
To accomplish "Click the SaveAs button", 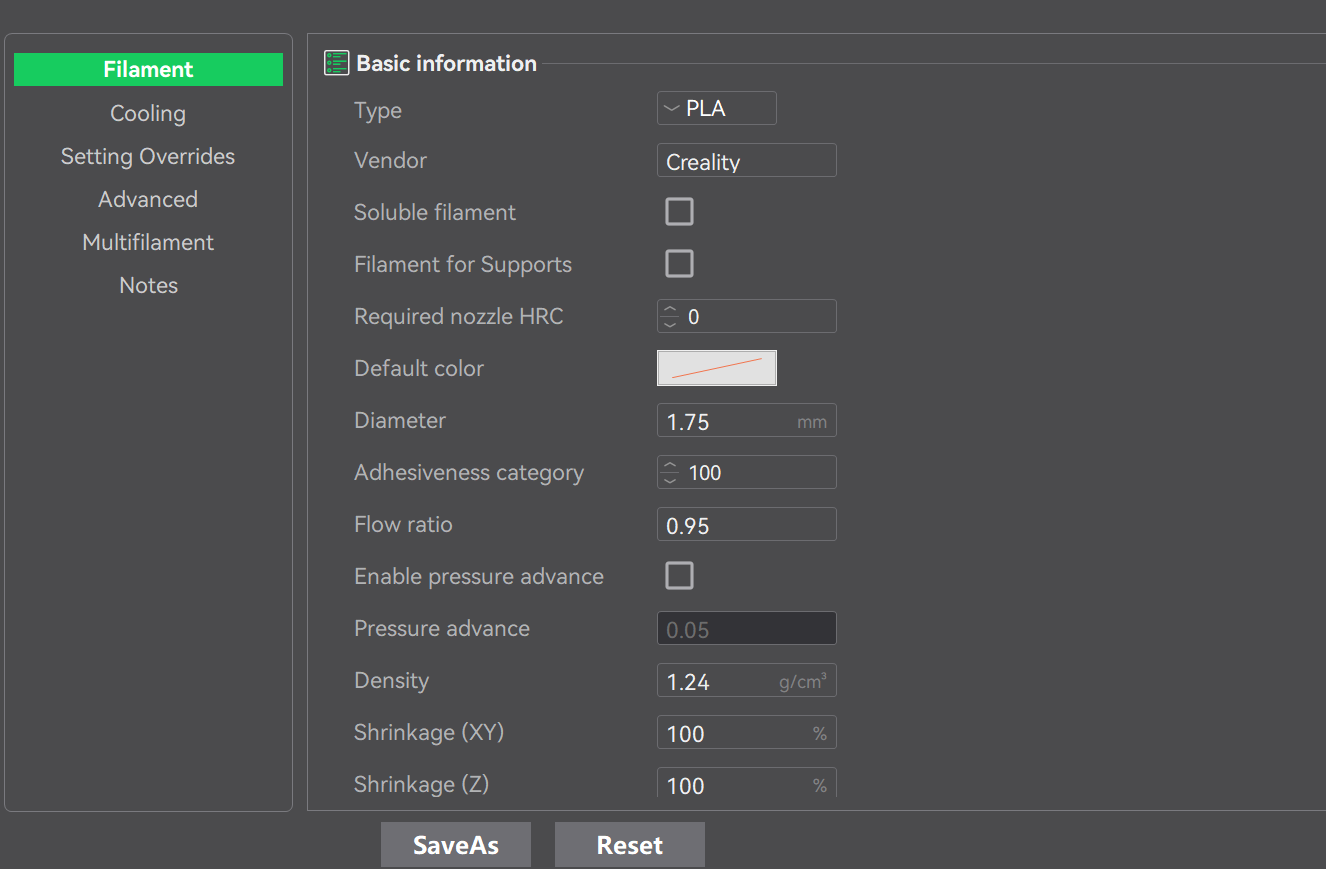I will [x=456, y=845].
